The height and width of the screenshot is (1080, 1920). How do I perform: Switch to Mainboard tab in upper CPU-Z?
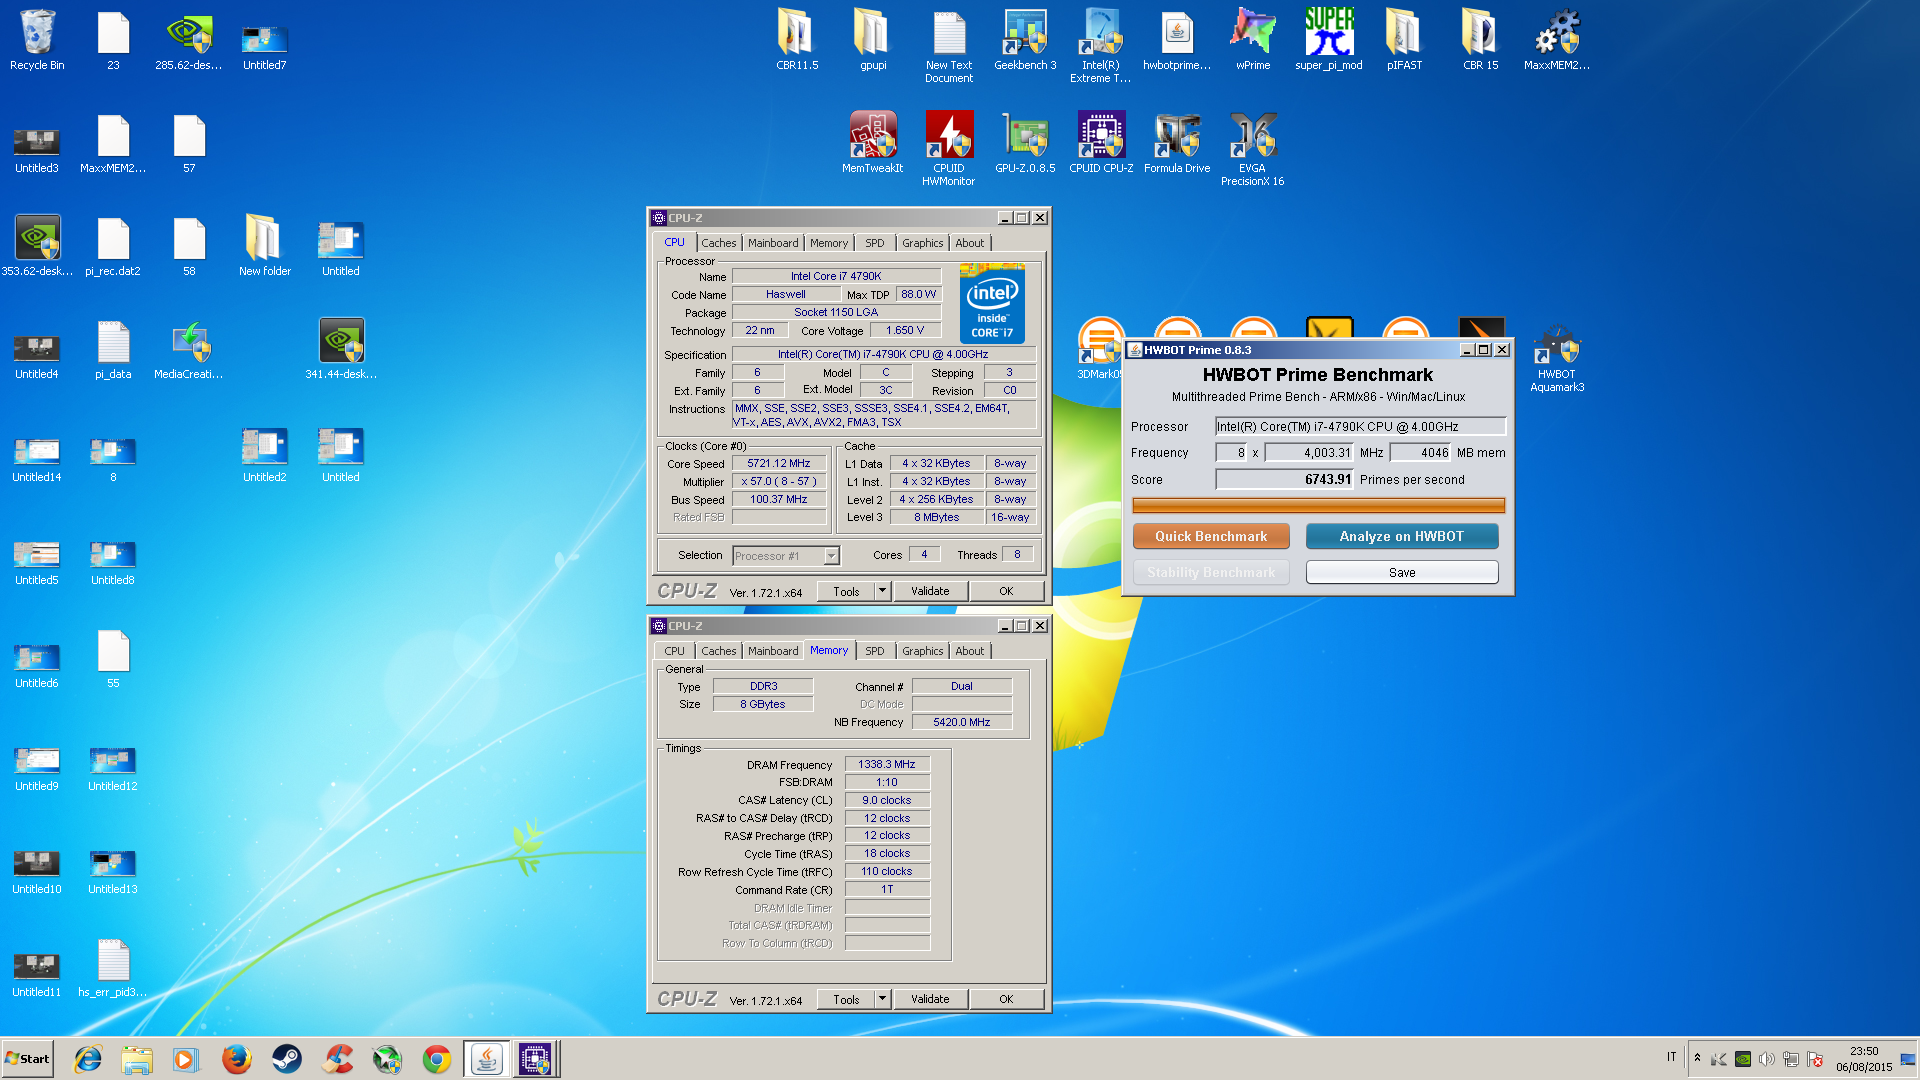[x=773, y=243]
